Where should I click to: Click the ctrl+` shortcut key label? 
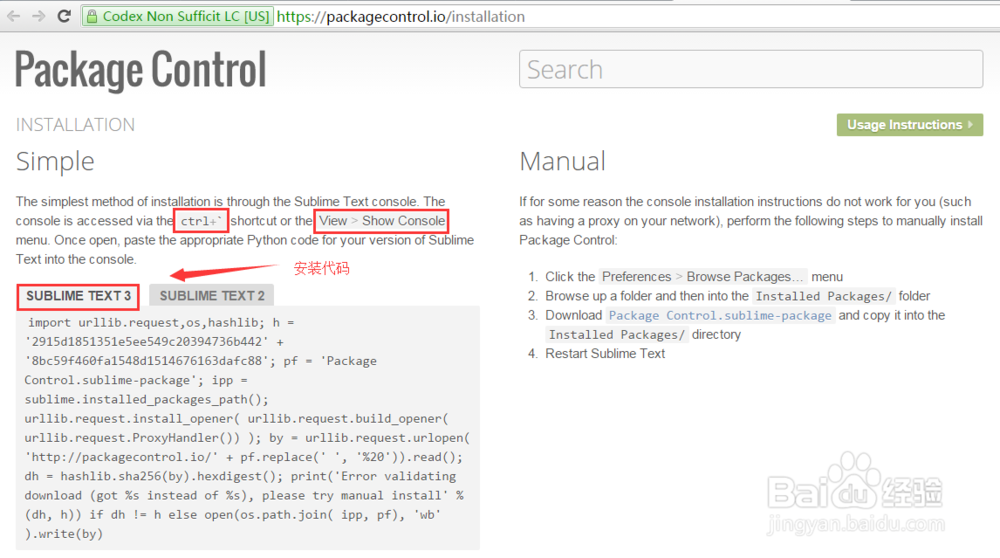pyautogui.click(x=201, y=221)
